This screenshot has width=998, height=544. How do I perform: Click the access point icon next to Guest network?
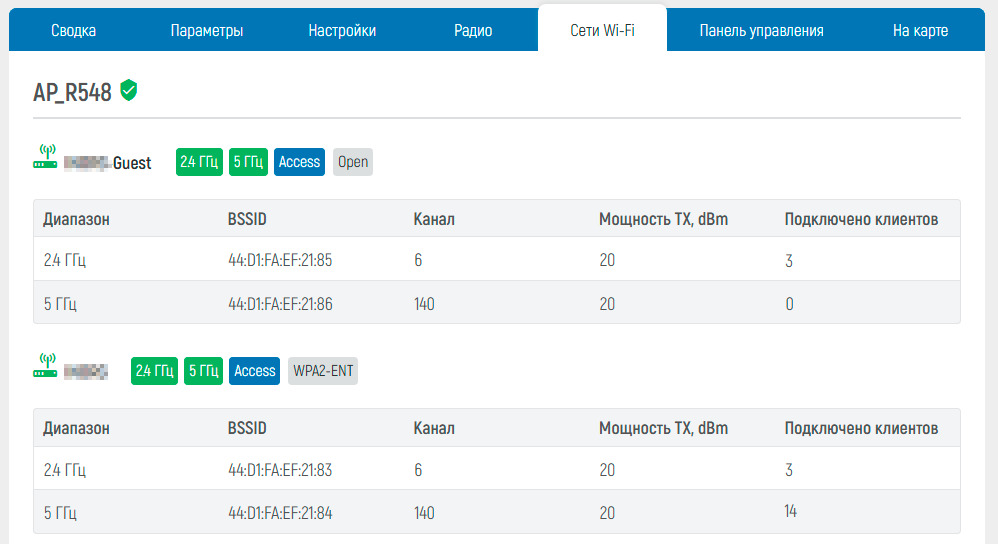tap(45, 157)
